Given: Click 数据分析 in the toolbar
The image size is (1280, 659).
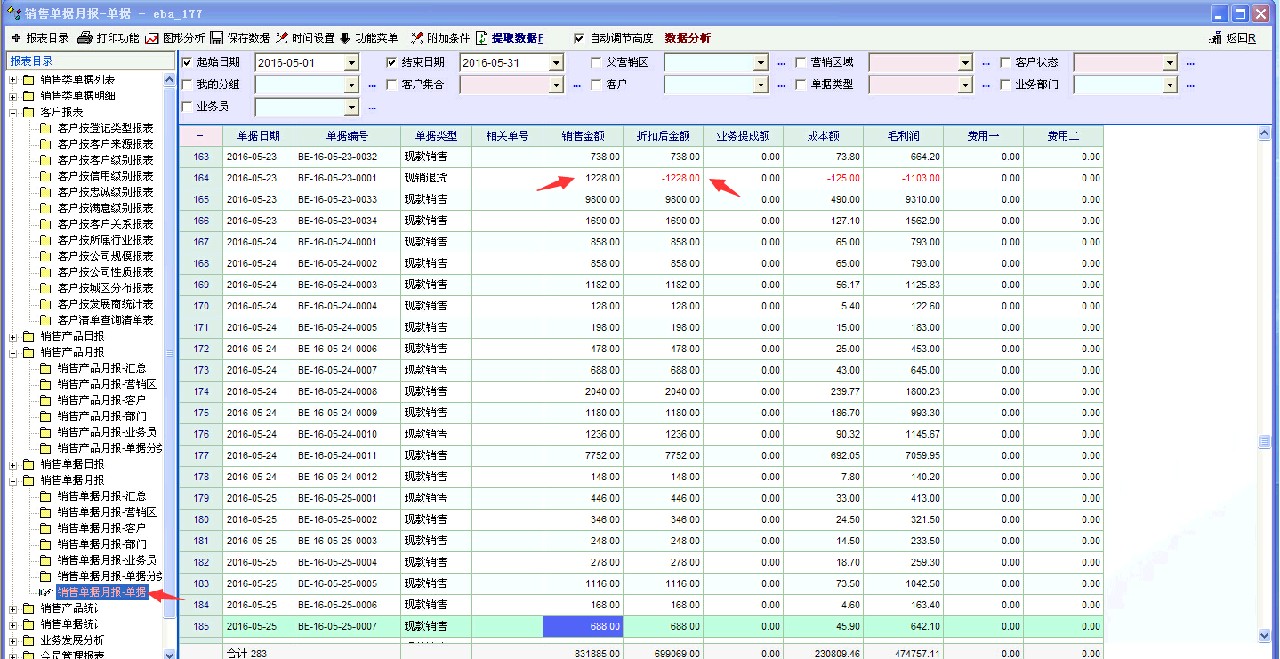Looking at the screenshot, I should [687, 38].
